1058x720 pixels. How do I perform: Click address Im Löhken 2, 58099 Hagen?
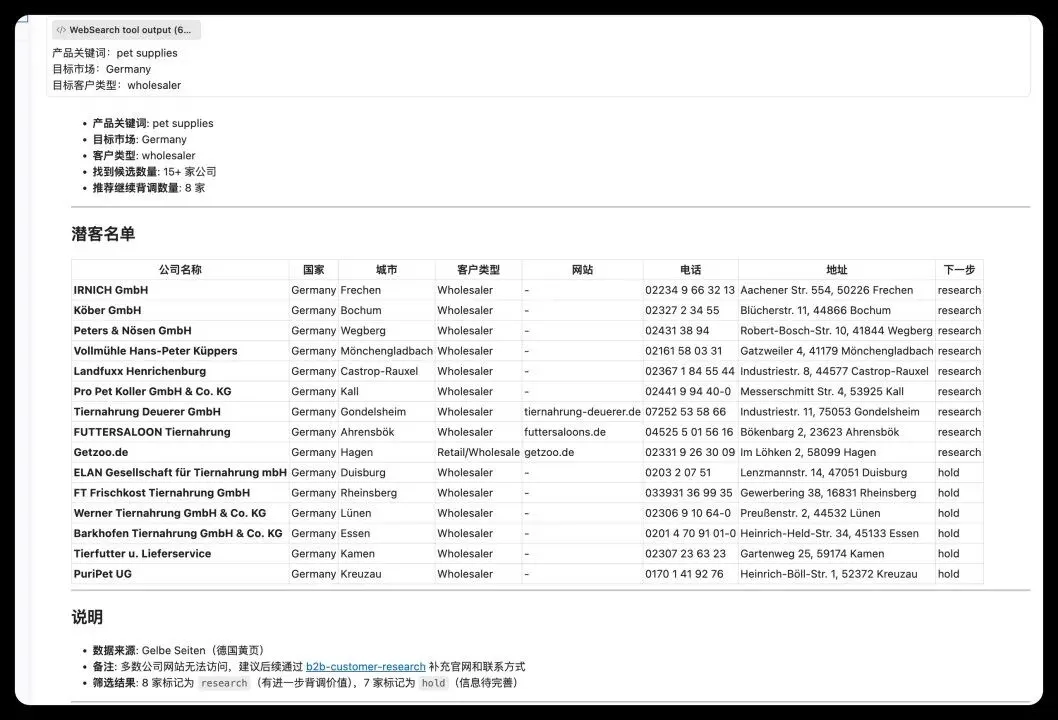808,452
